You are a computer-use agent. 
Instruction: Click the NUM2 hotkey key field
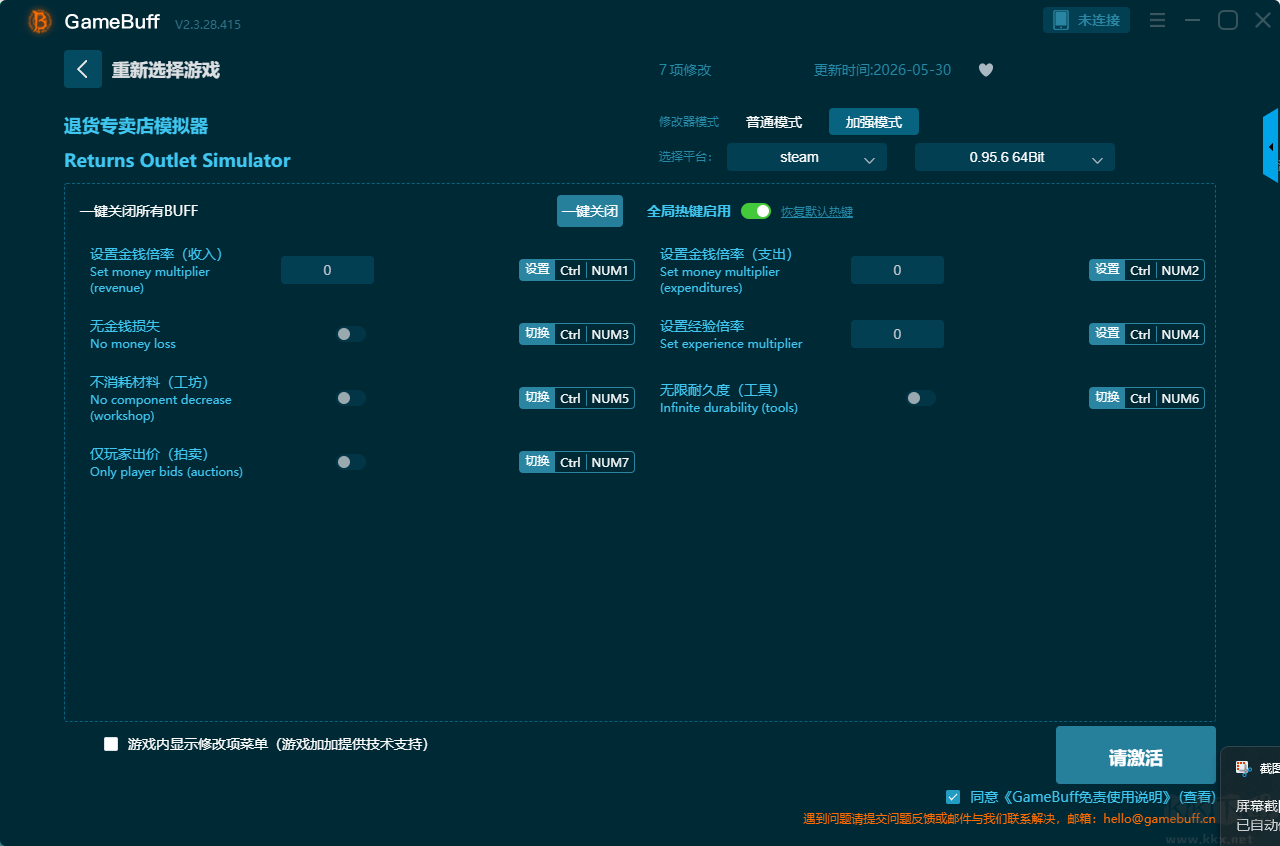pyautogui.click(x=1180, y=270)
